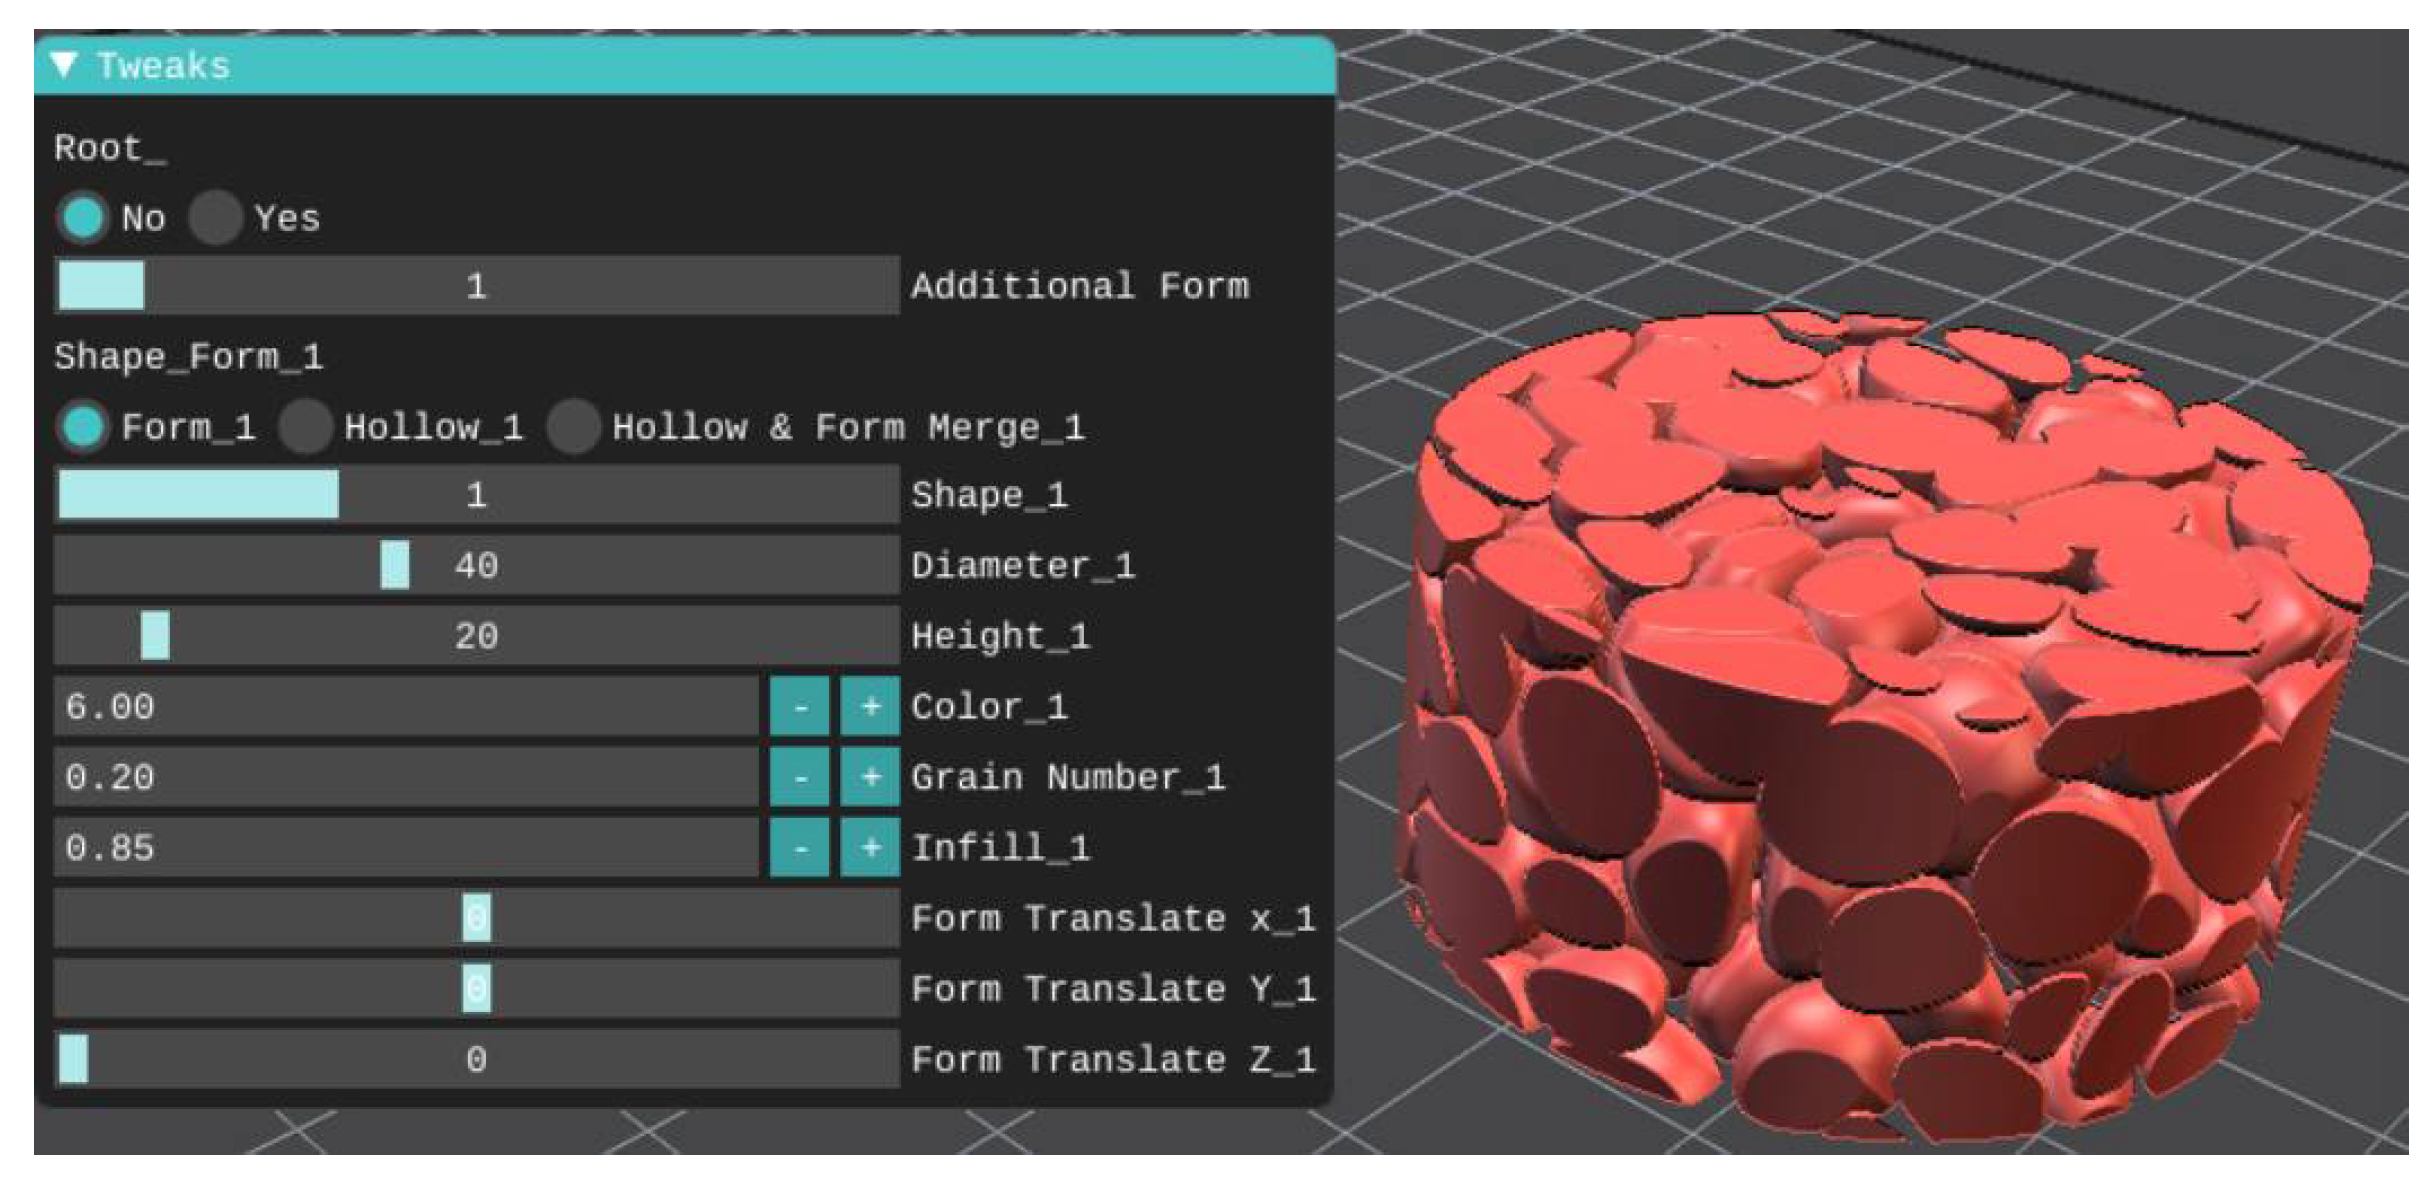The width and height of the screenshot is (2436, 1181).
Task: Select Hollow & Form Merge_1 option
Action: tap(574, 427)
